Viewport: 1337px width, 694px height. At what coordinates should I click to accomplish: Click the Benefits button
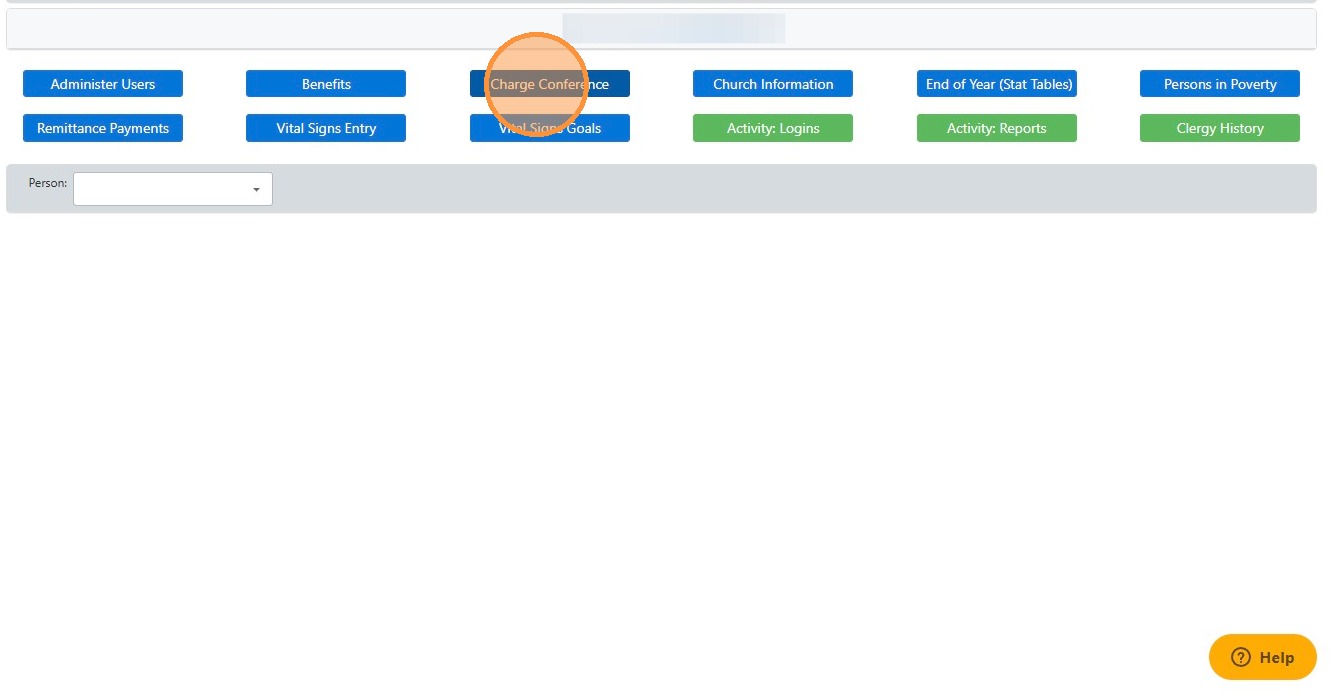[326, 84]
